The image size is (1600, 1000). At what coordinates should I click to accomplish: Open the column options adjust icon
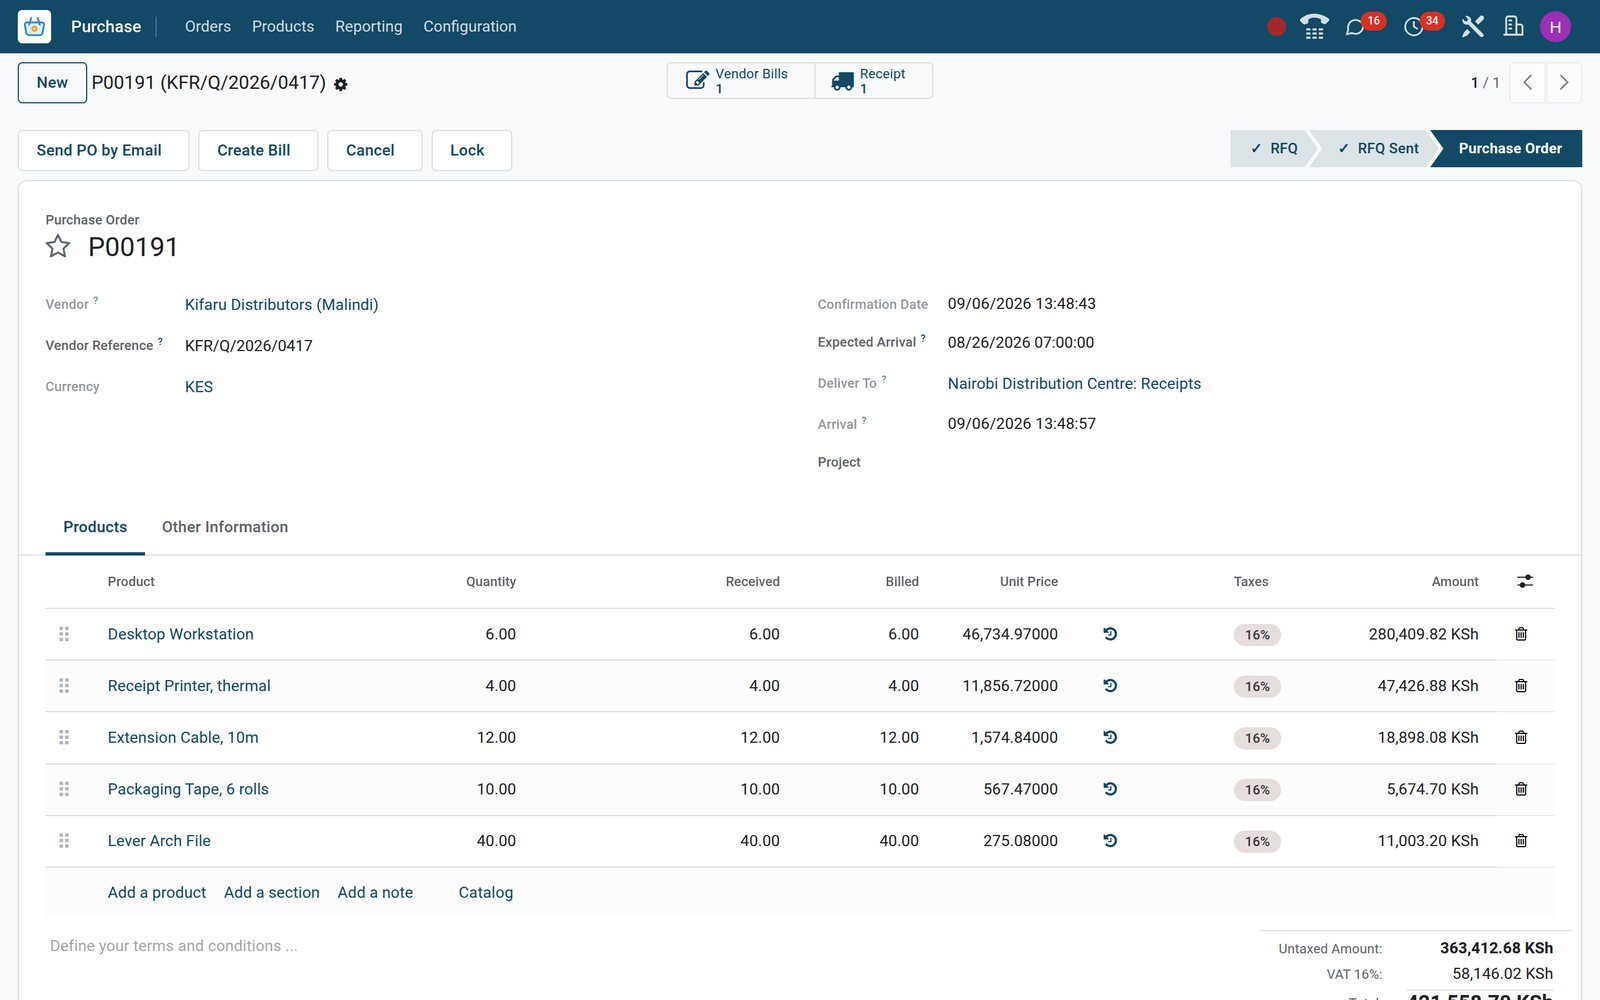[x=1525, y=581]
